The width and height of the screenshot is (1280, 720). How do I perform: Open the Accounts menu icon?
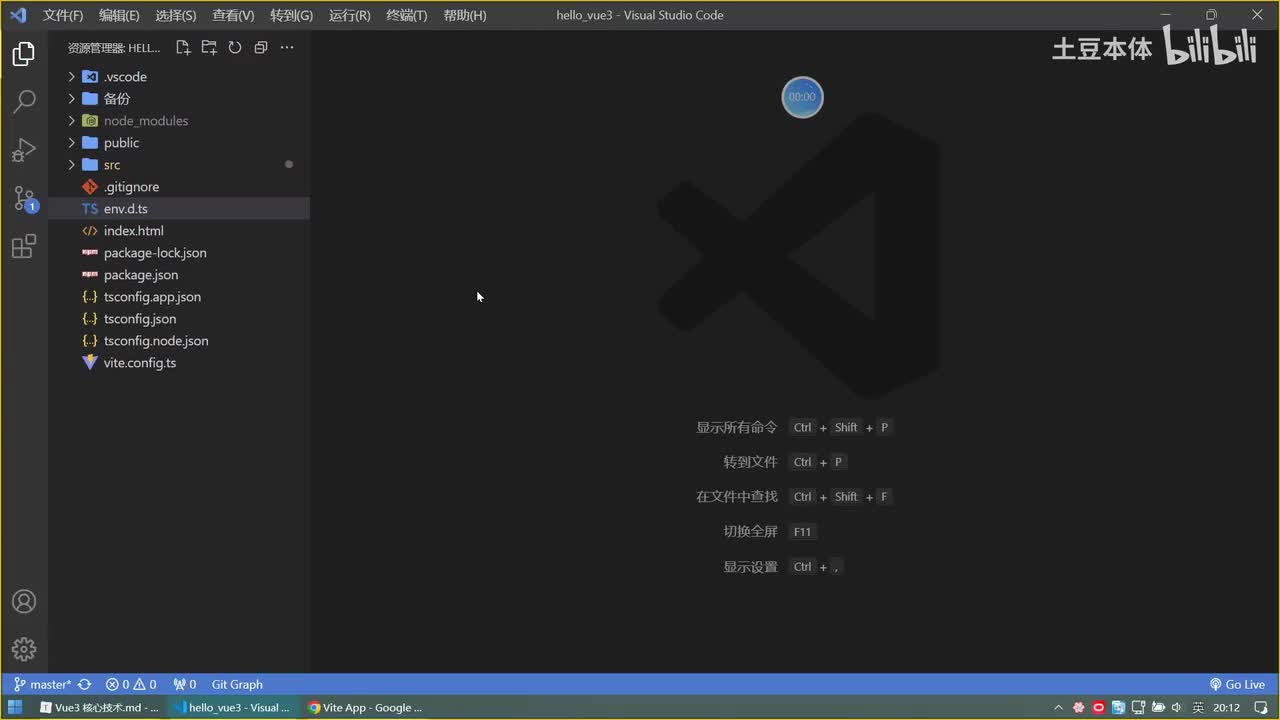24,602
